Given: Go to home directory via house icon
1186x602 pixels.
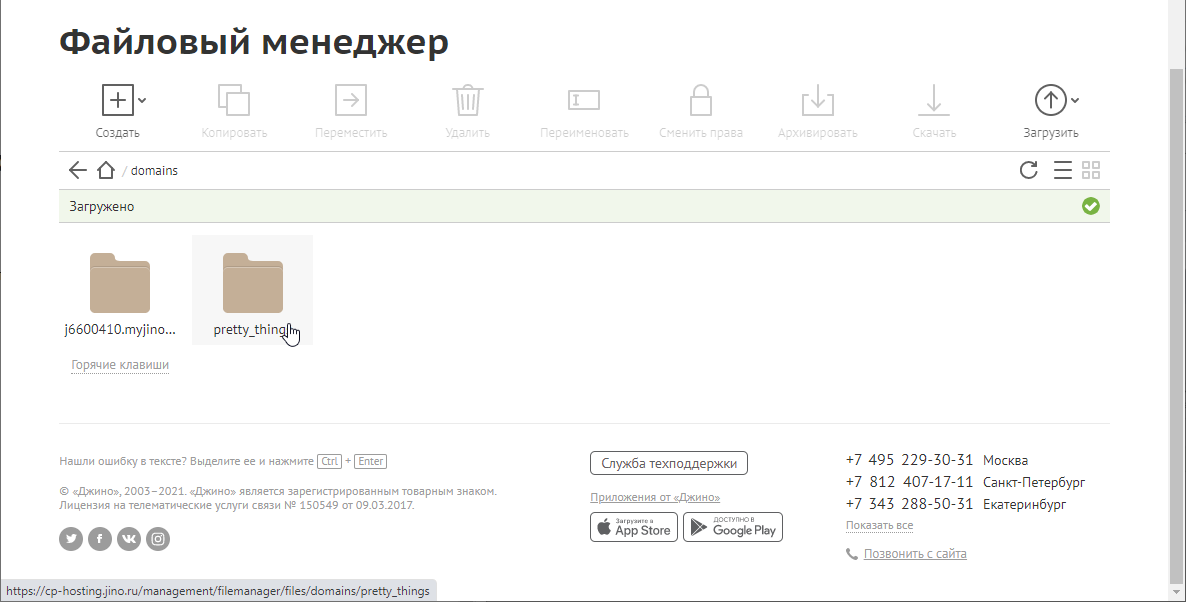Looking at the screenshot, I should [106, 170].
